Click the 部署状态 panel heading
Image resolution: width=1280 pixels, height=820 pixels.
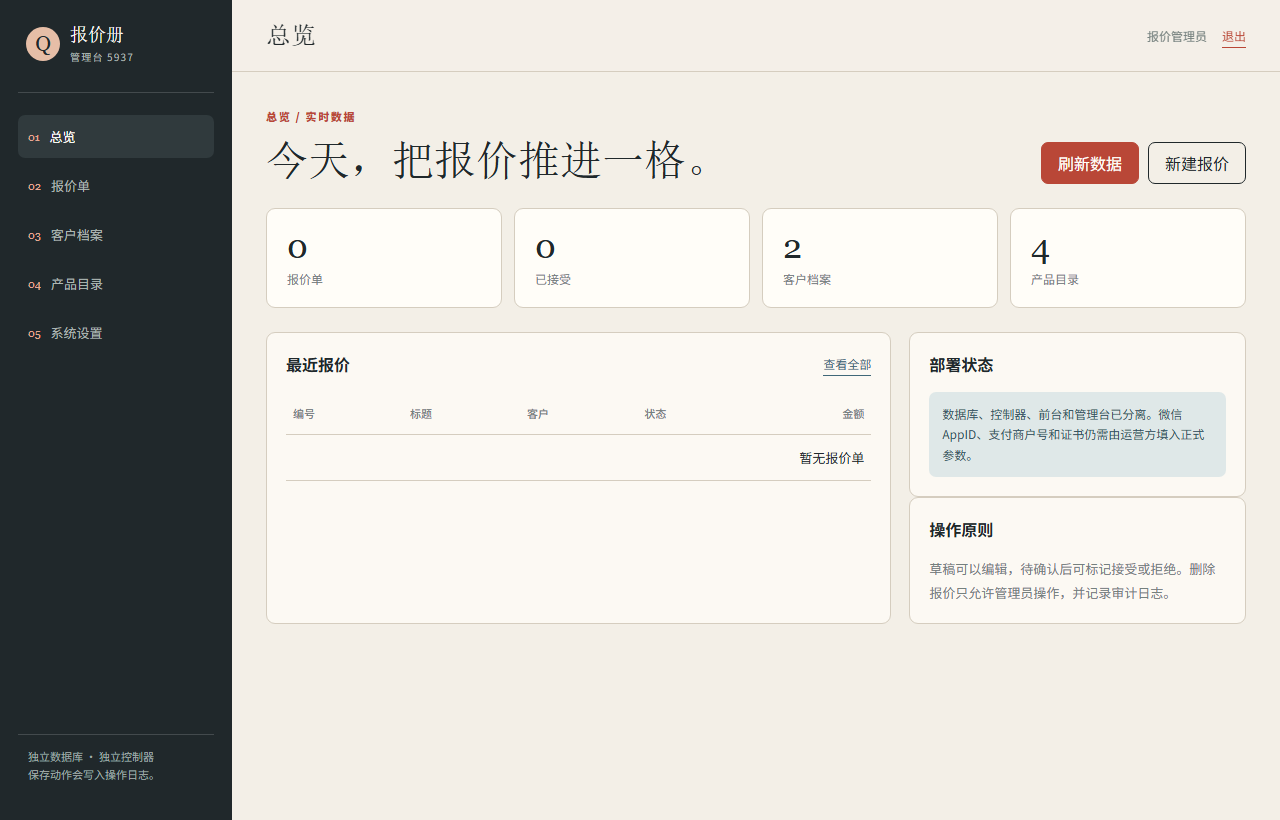click(961, 365)
